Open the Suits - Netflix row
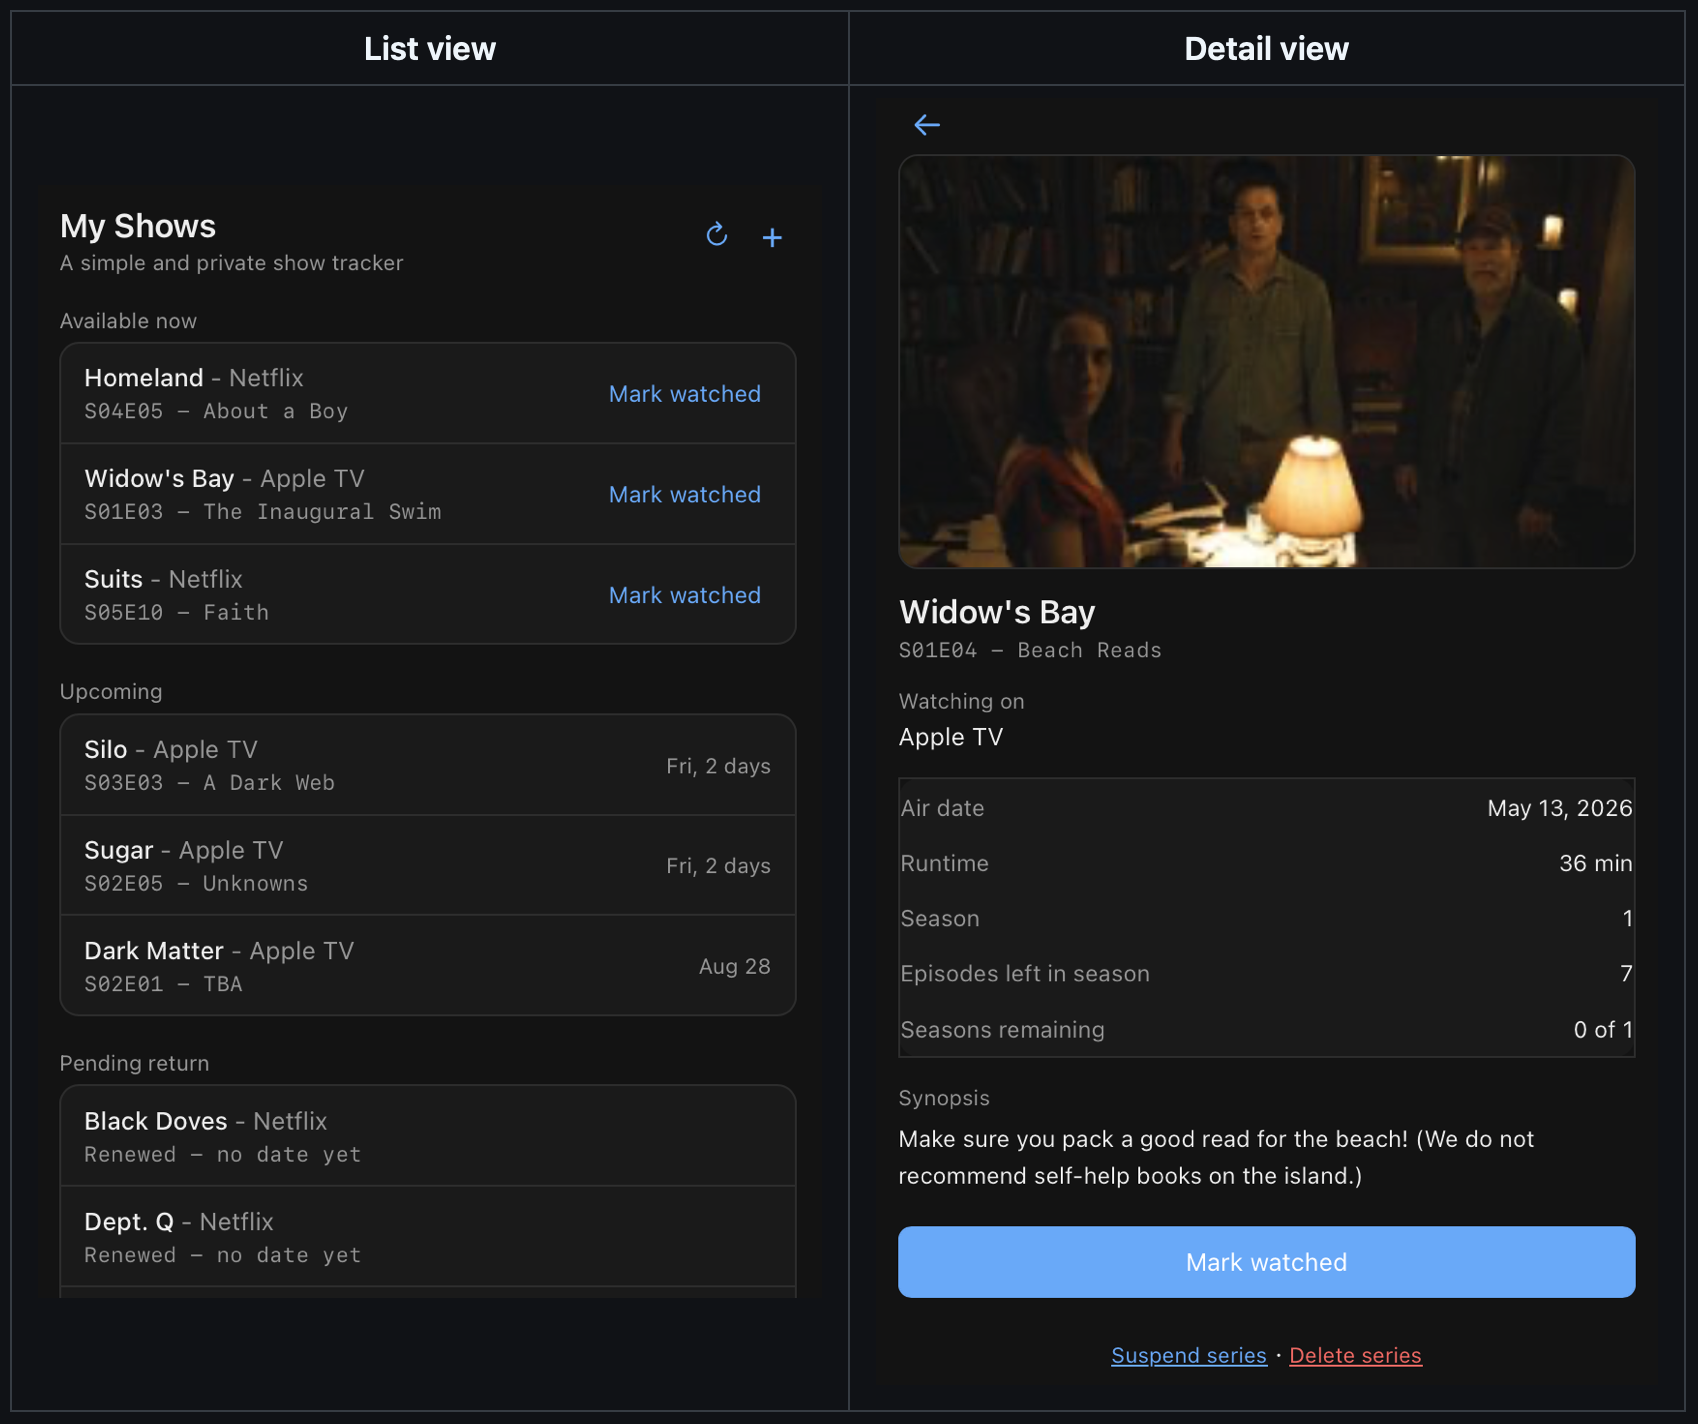1698x1424 pixels. pos(428,595)
